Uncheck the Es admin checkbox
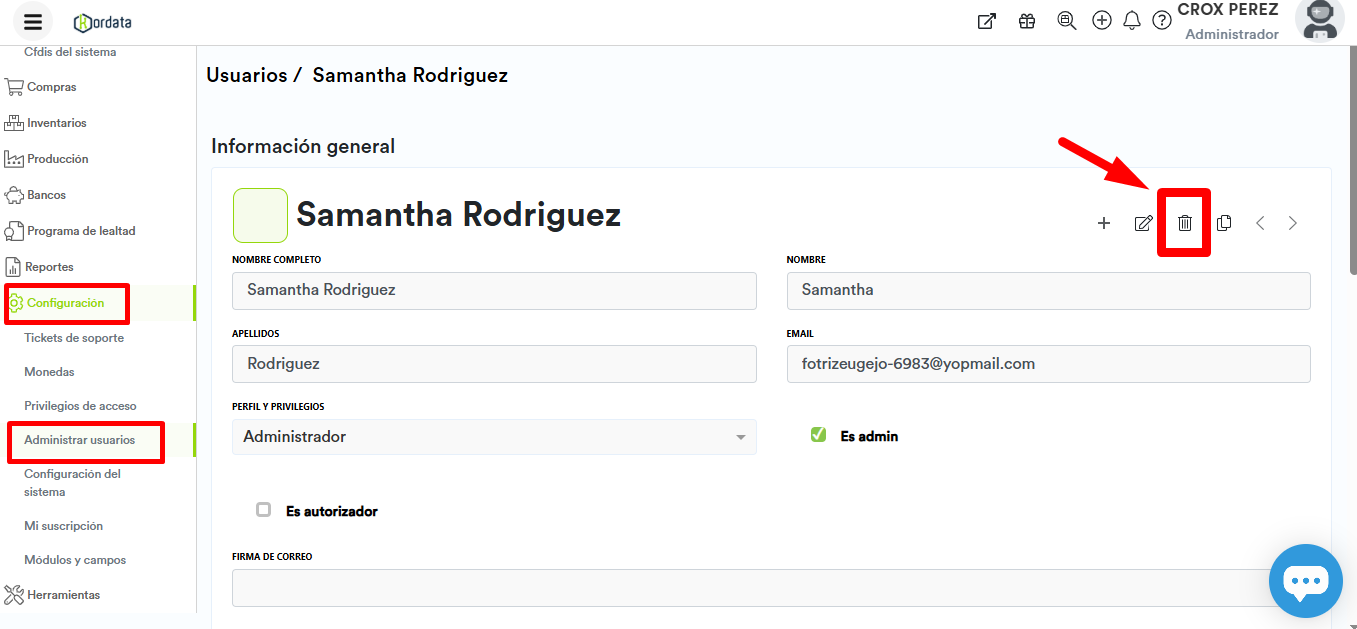Viewport: 1357px width, 629px height. tap(818, 435)
